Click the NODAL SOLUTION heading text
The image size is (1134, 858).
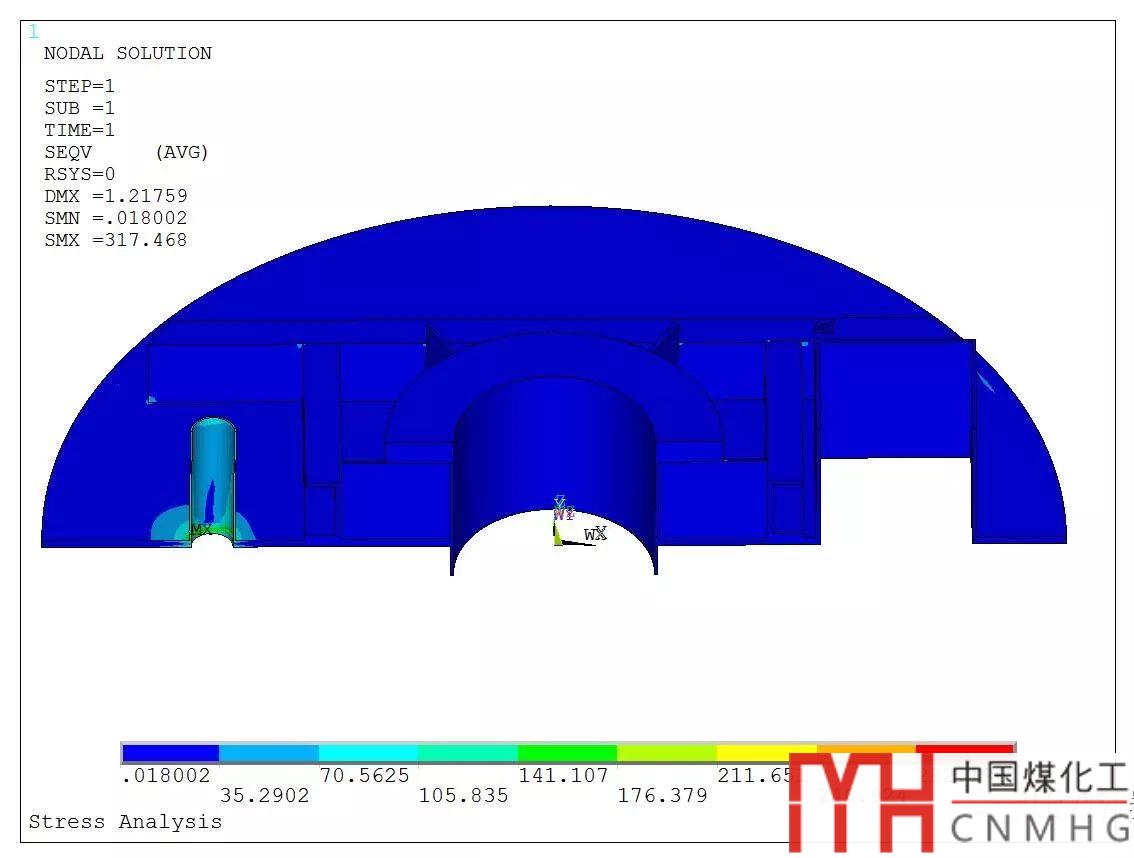click(x=127, y=53)
